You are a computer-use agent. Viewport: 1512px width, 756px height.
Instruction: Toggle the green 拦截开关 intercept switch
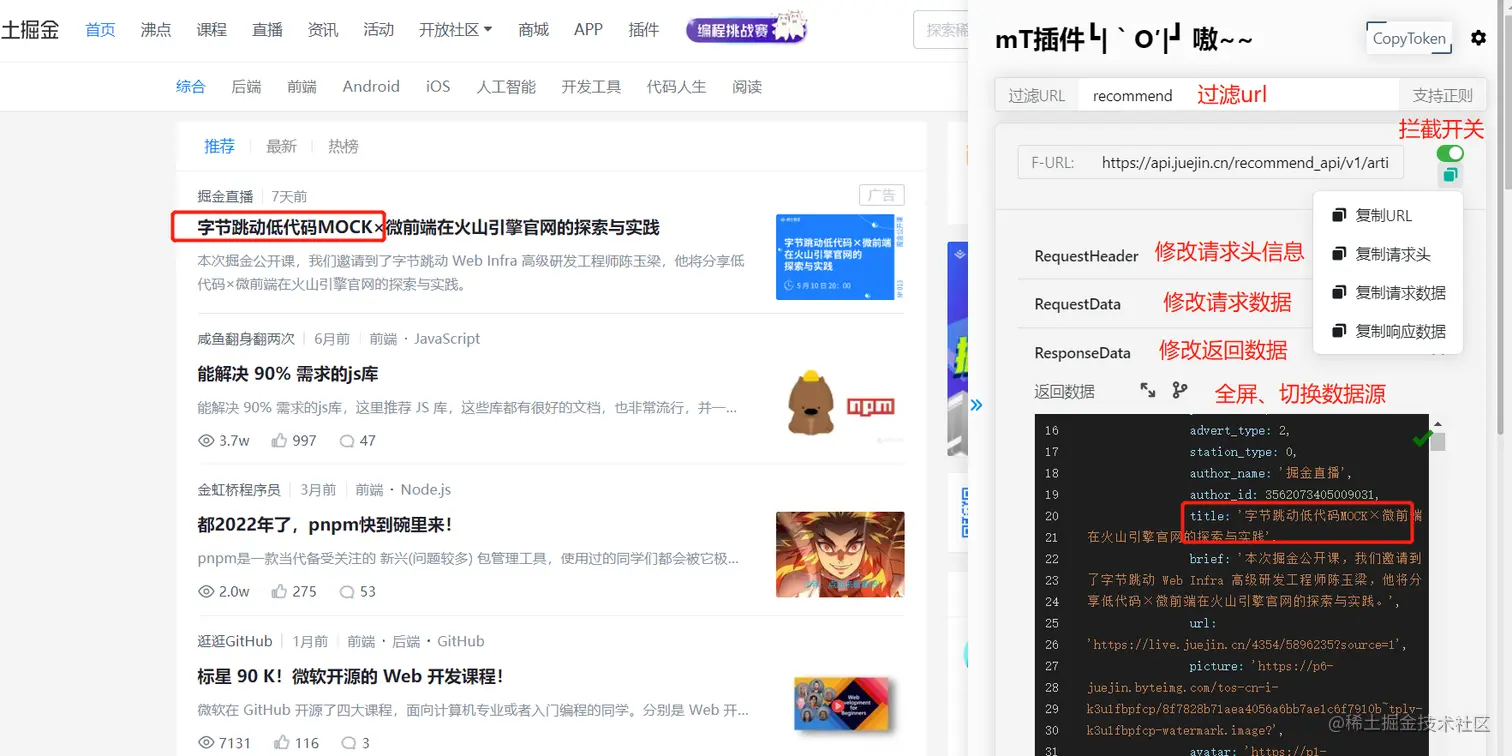pyautogui.click(x=1450, y=153)
